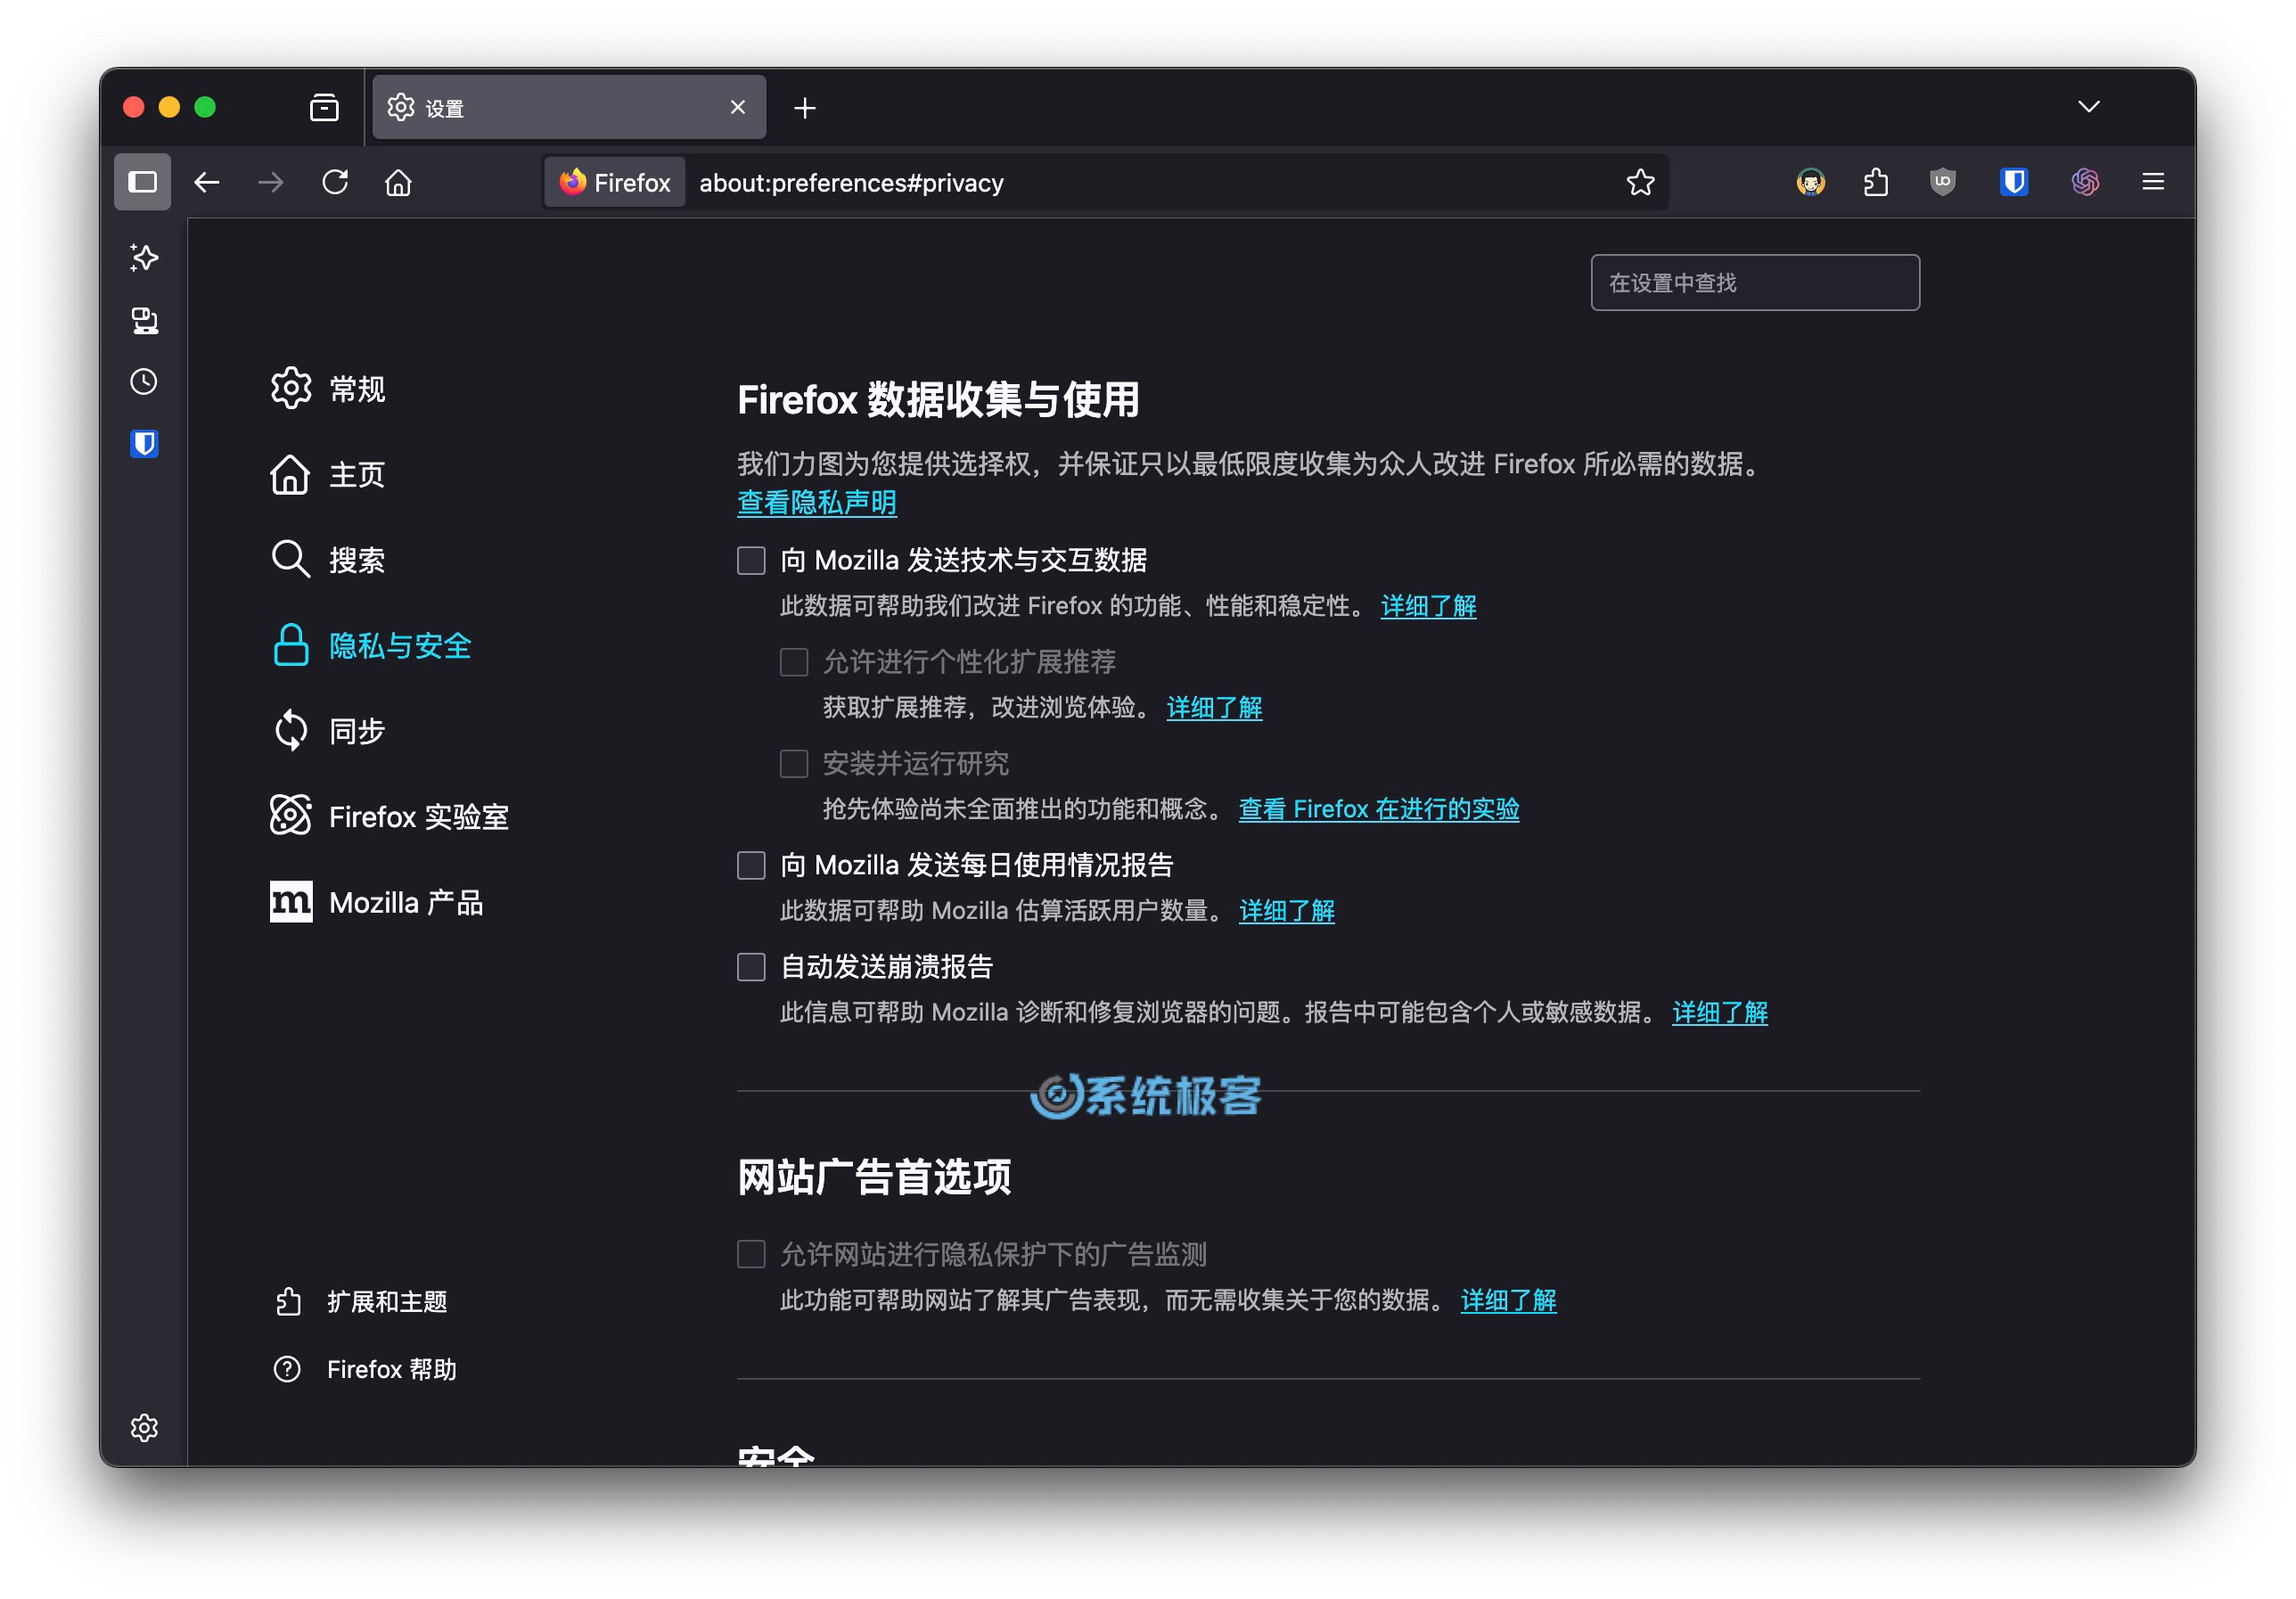
Task: Click the 网站广告首选项 heading
Action: click(x=874, y=1177)
